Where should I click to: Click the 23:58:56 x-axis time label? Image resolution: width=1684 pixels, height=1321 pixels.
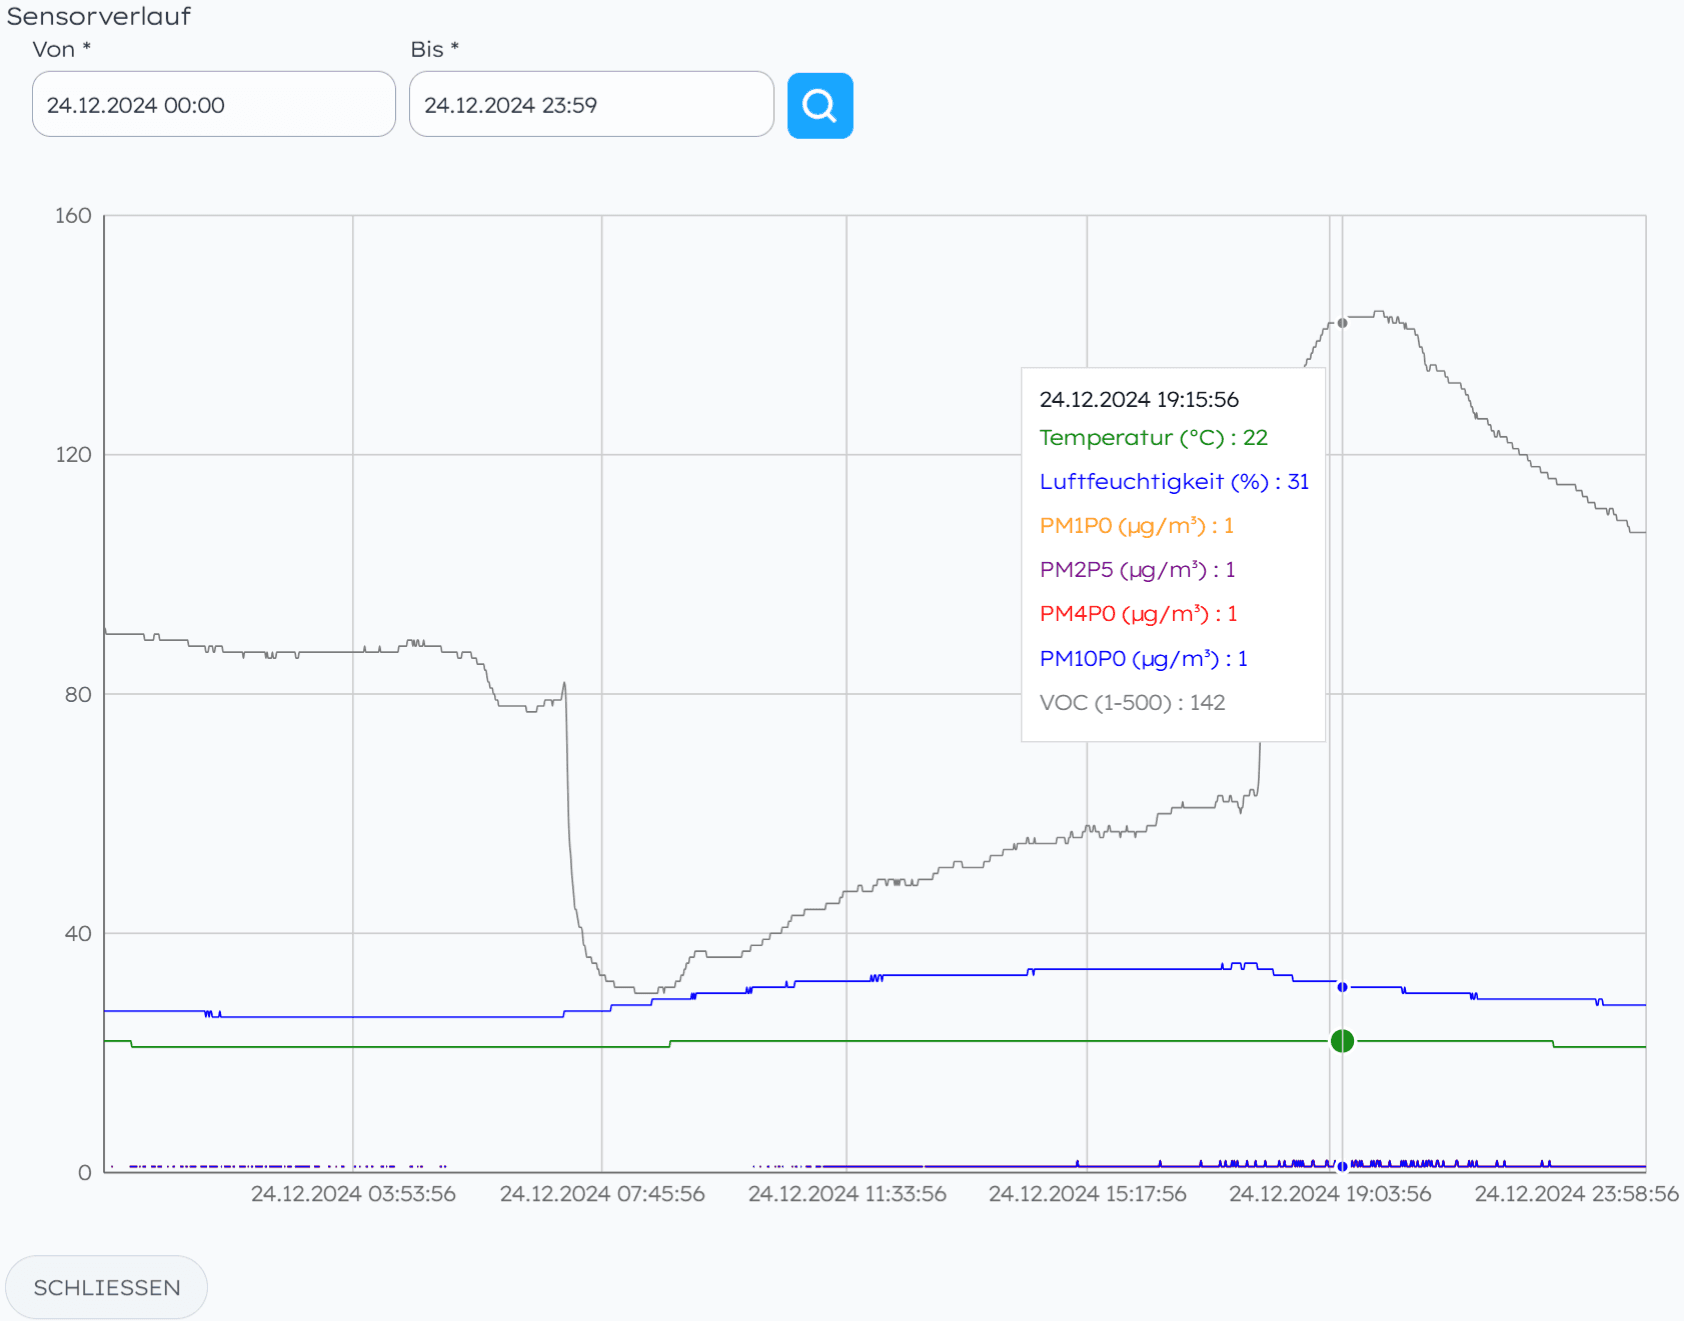1575,1194
